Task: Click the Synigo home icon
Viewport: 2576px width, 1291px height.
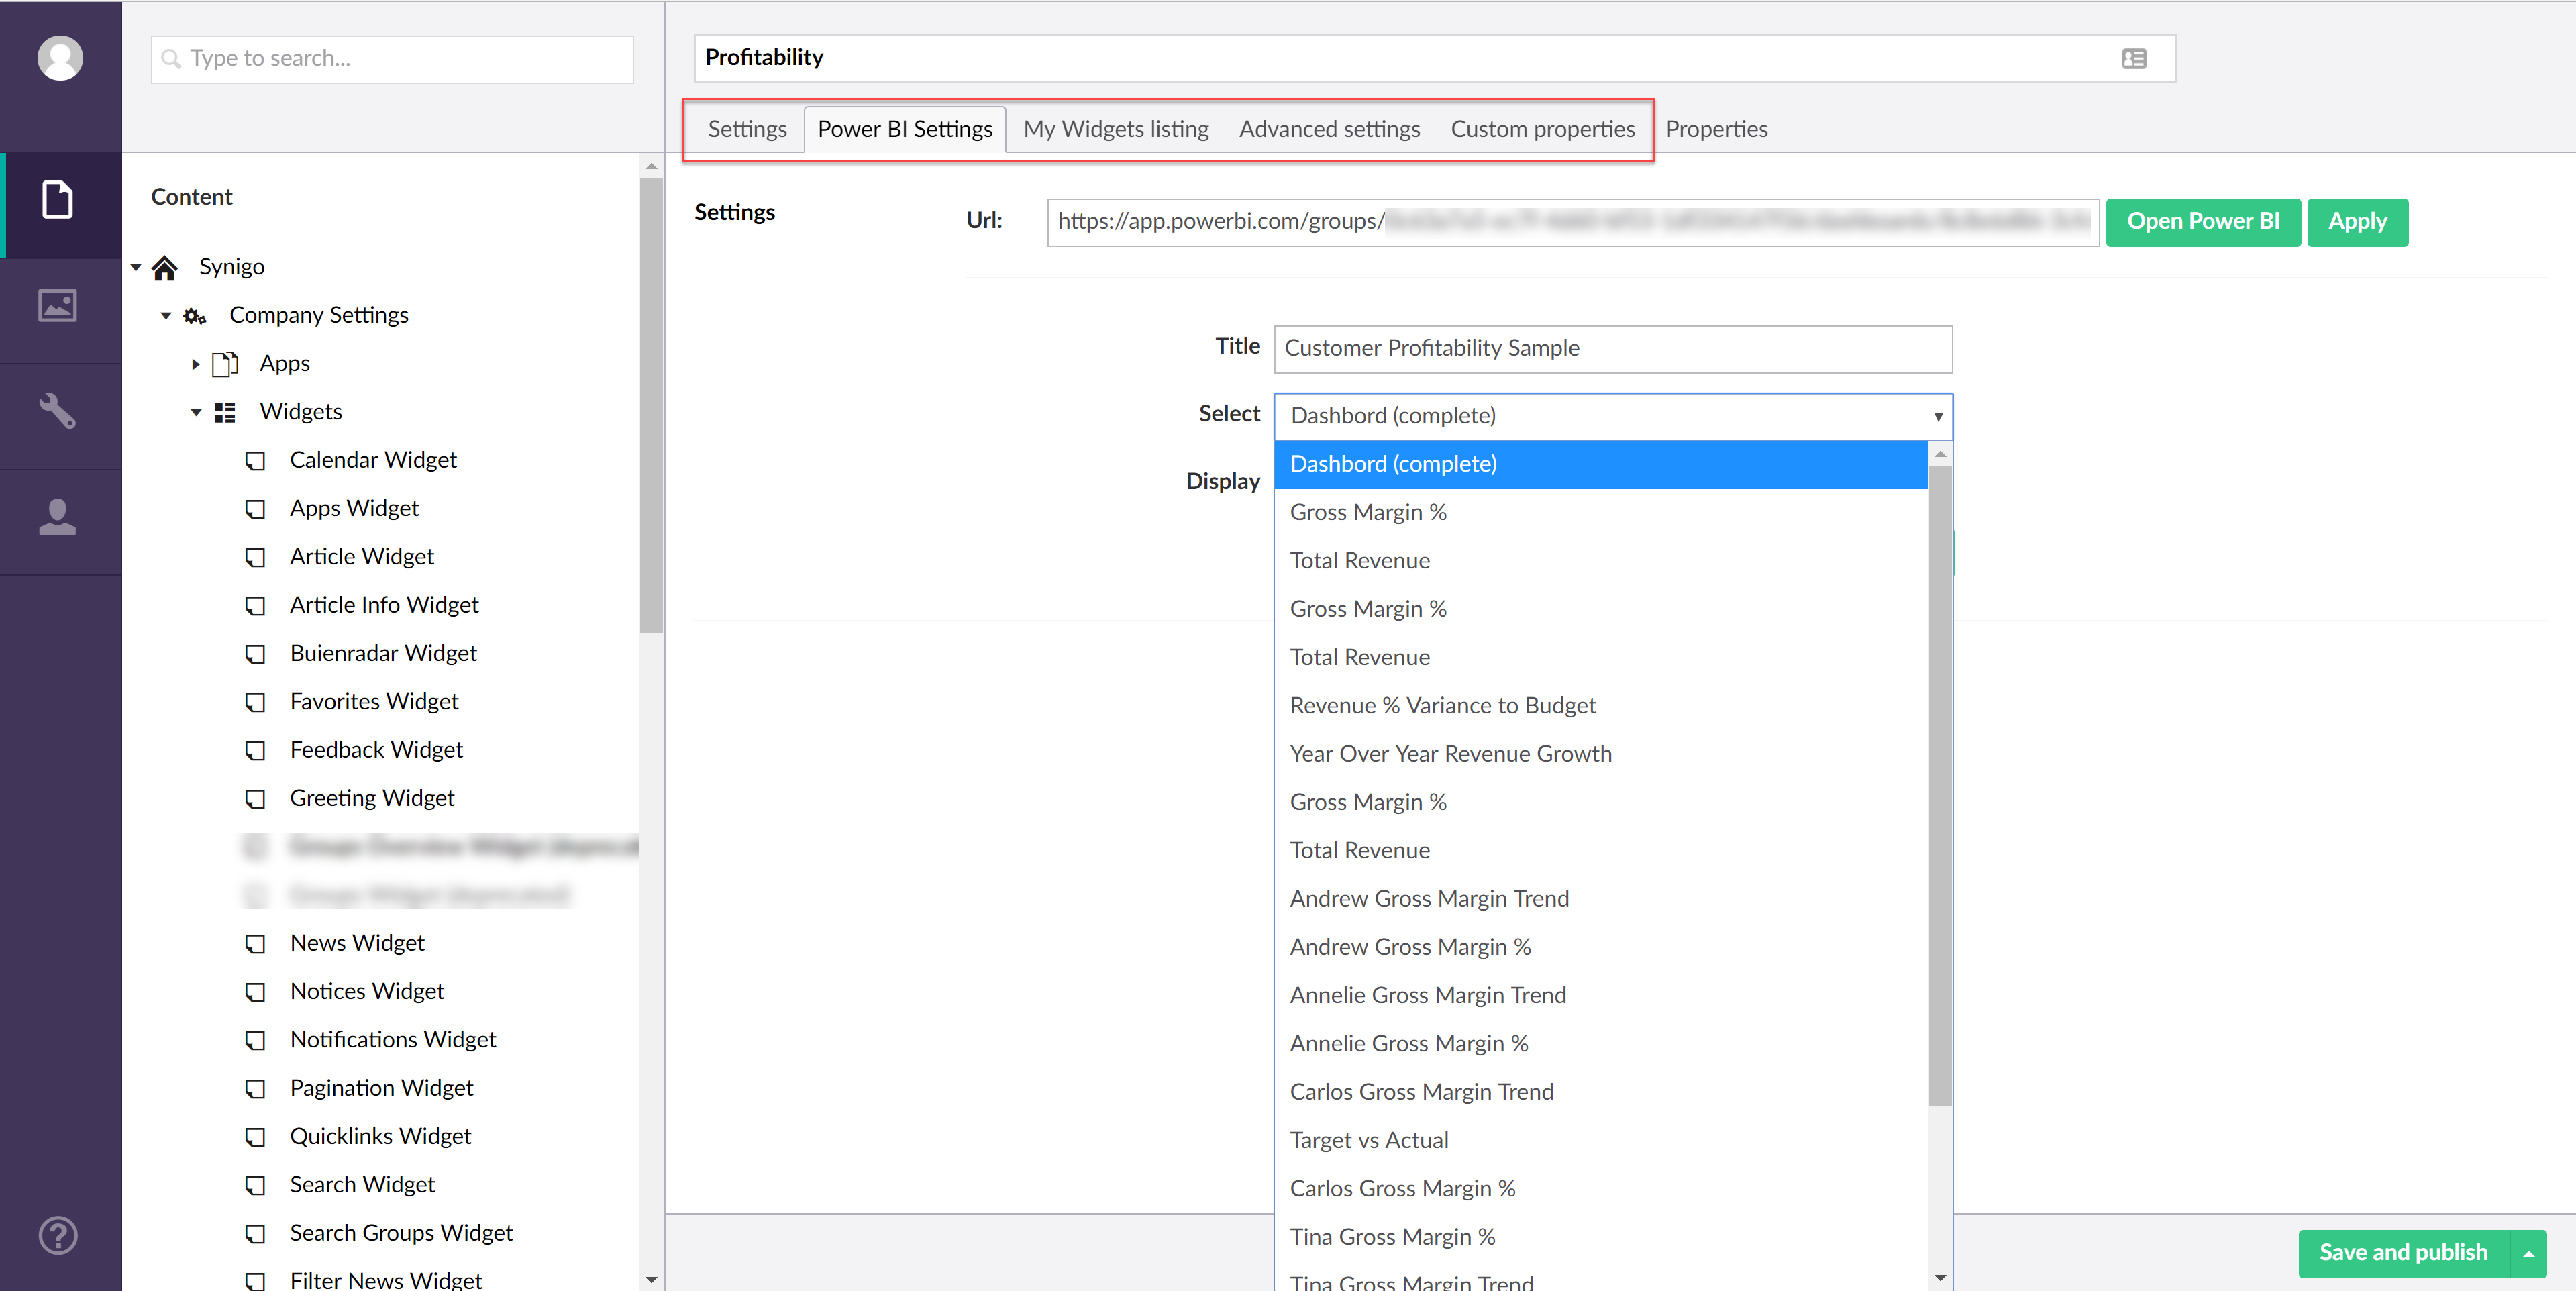Action: (x=165, y=267)
